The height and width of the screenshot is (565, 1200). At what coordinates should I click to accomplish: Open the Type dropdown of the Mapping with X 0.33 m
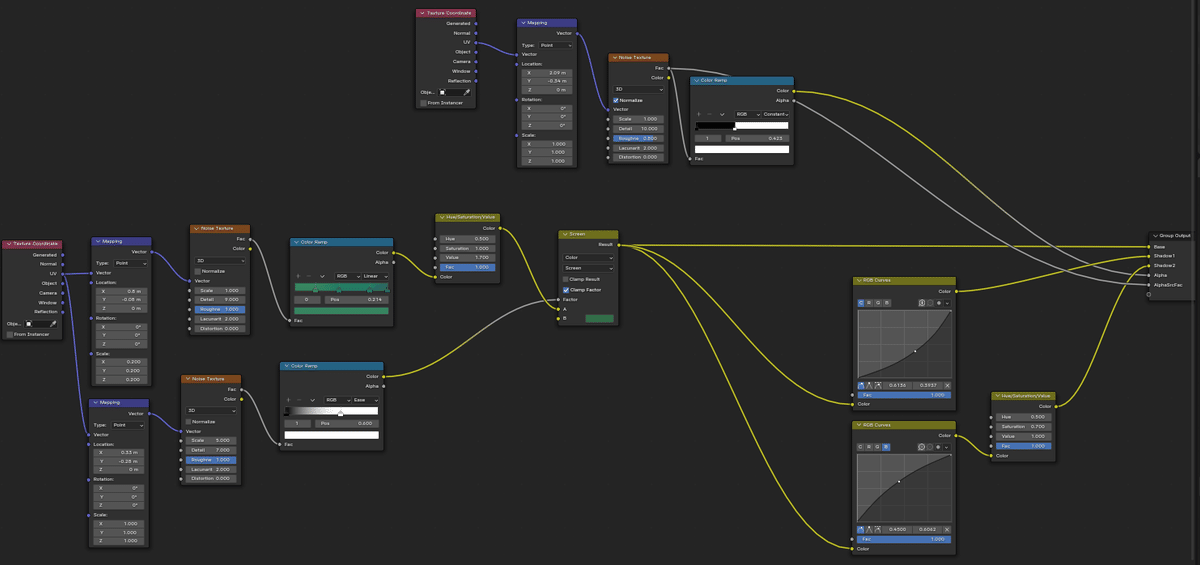127,425
